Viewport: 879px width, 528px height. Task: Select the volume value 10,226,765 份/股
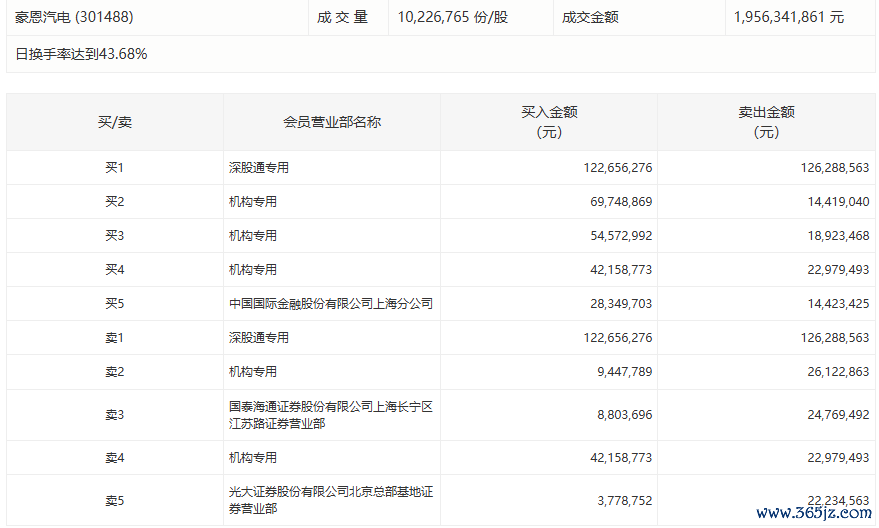point(452,17)
